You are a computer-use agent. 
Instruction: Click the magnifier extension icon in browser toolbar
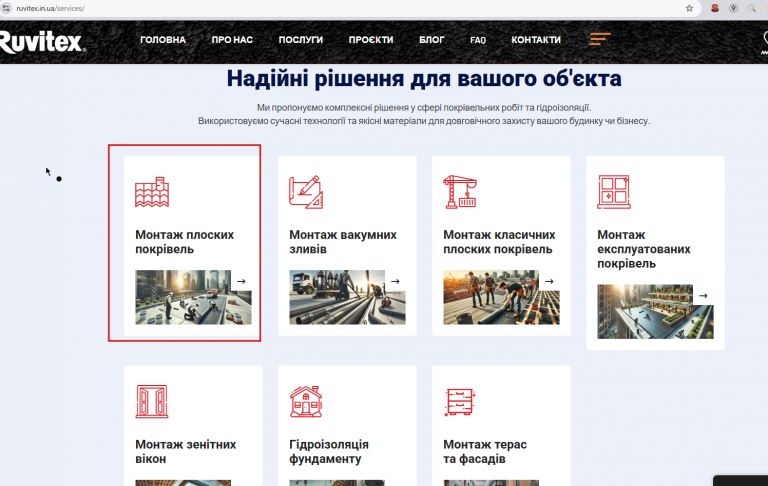[752, 8]
